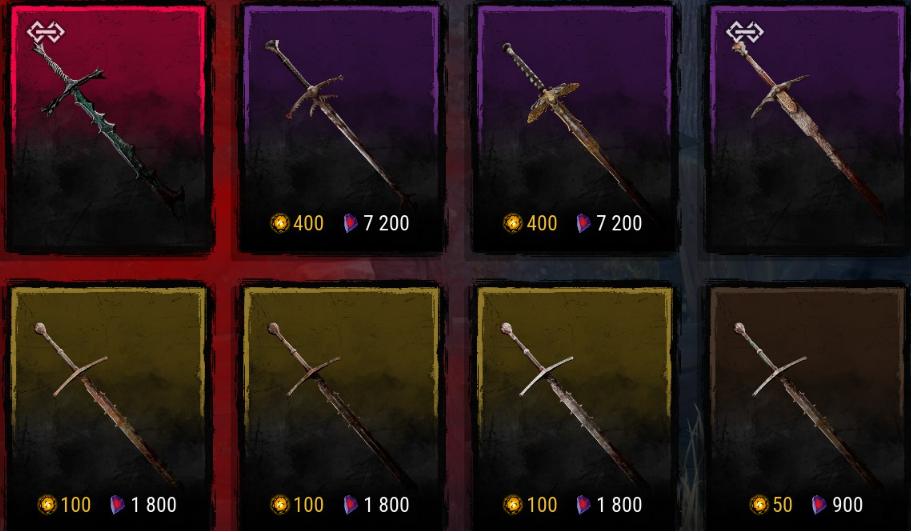Click linked-set icon on red thorned sword card
Screen dimensions: 911x531
pos(45,31)
